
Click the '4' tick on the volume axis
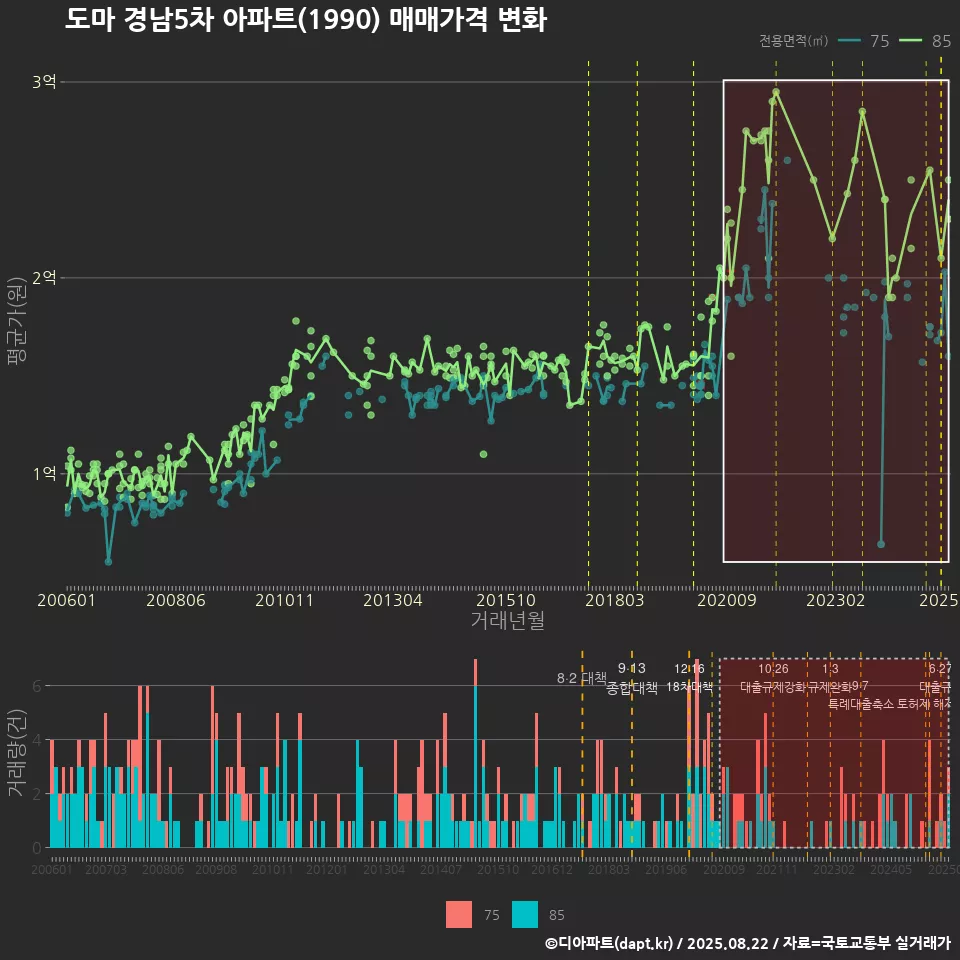[37, 740]
